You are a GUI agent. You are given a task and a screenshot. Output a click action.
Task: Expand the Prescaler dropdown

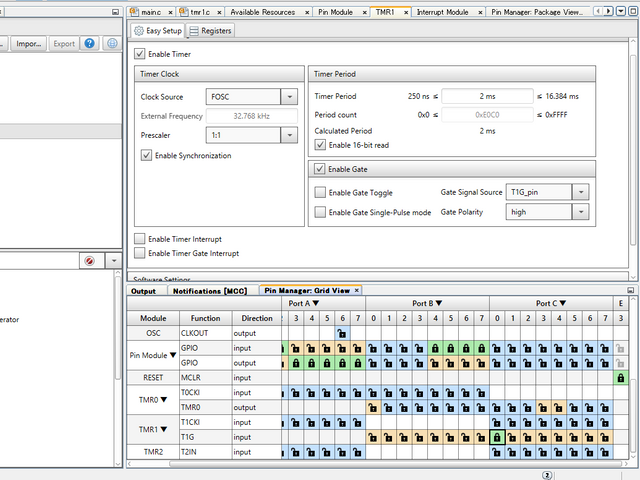pyautogui.click(x=289, y=135)
